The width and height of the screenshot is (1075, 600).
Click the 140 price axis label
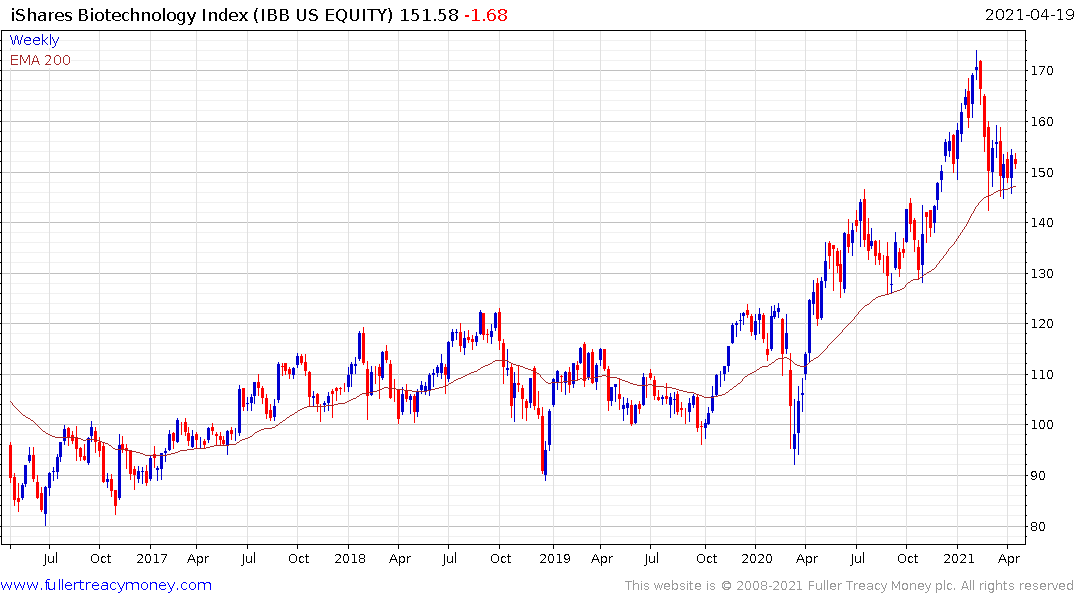pyautogui.click(x=1042, y=223)
